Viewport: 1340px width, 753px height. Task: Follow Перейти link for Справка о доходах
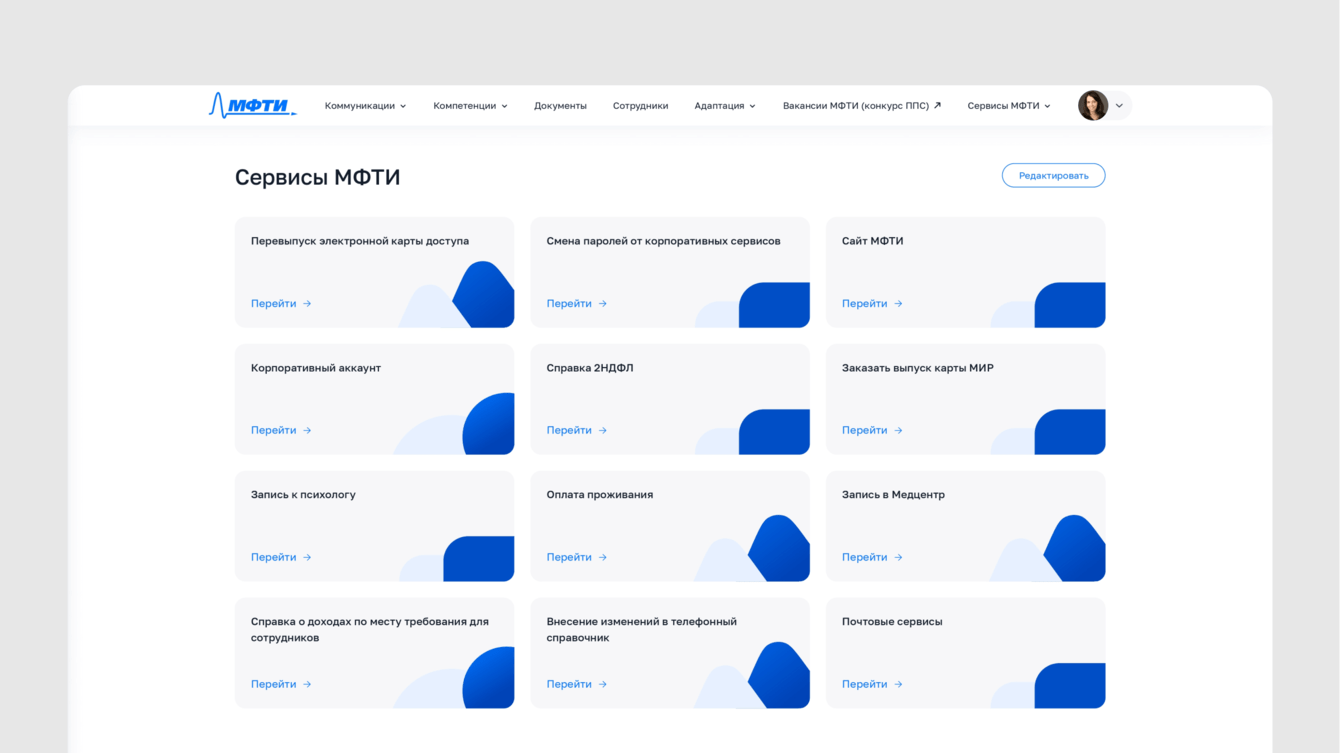click(281, 684)
